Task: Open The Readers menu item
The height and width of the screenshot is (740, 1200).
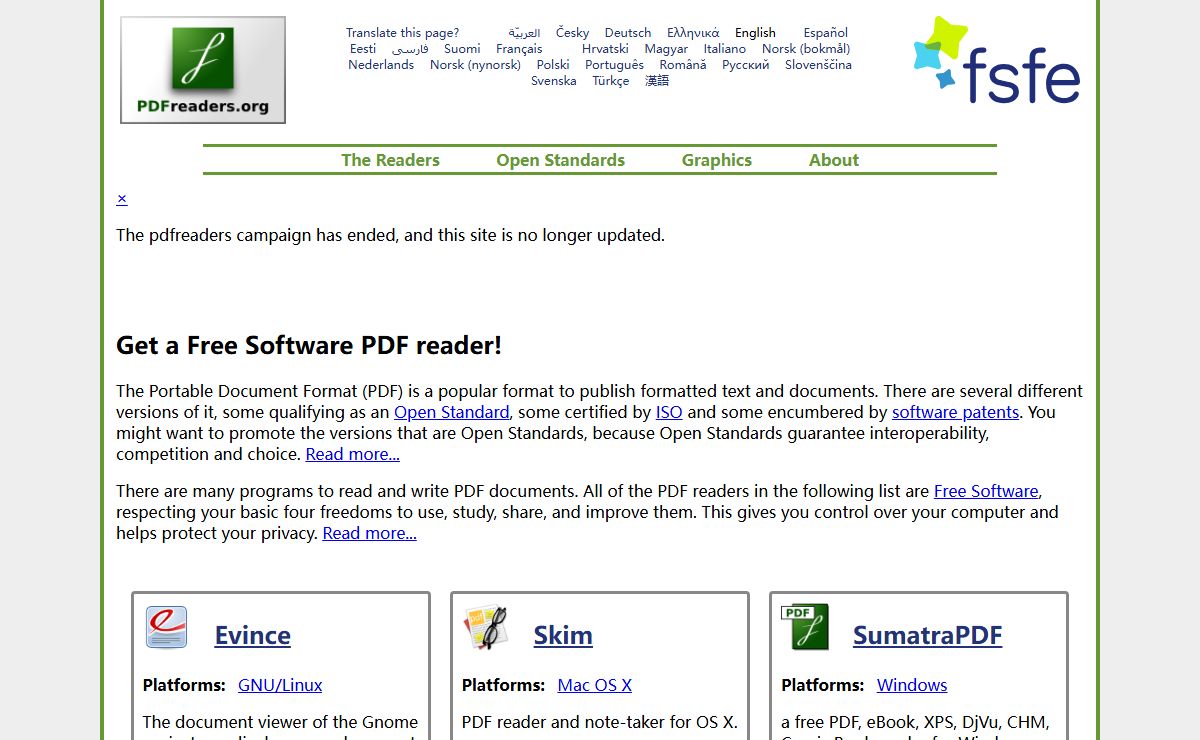Action: click(390, 160)
